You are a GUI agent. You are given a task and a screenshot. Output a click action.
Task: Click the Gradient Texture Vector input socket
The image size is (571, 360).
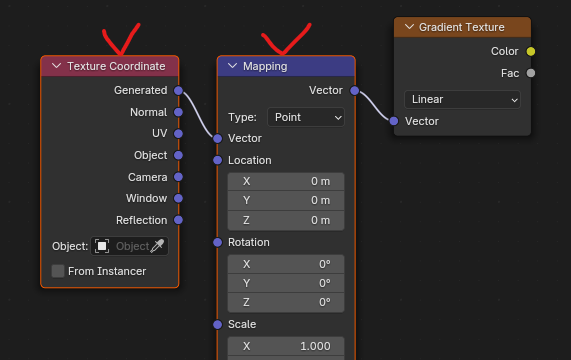coord(394,121)
